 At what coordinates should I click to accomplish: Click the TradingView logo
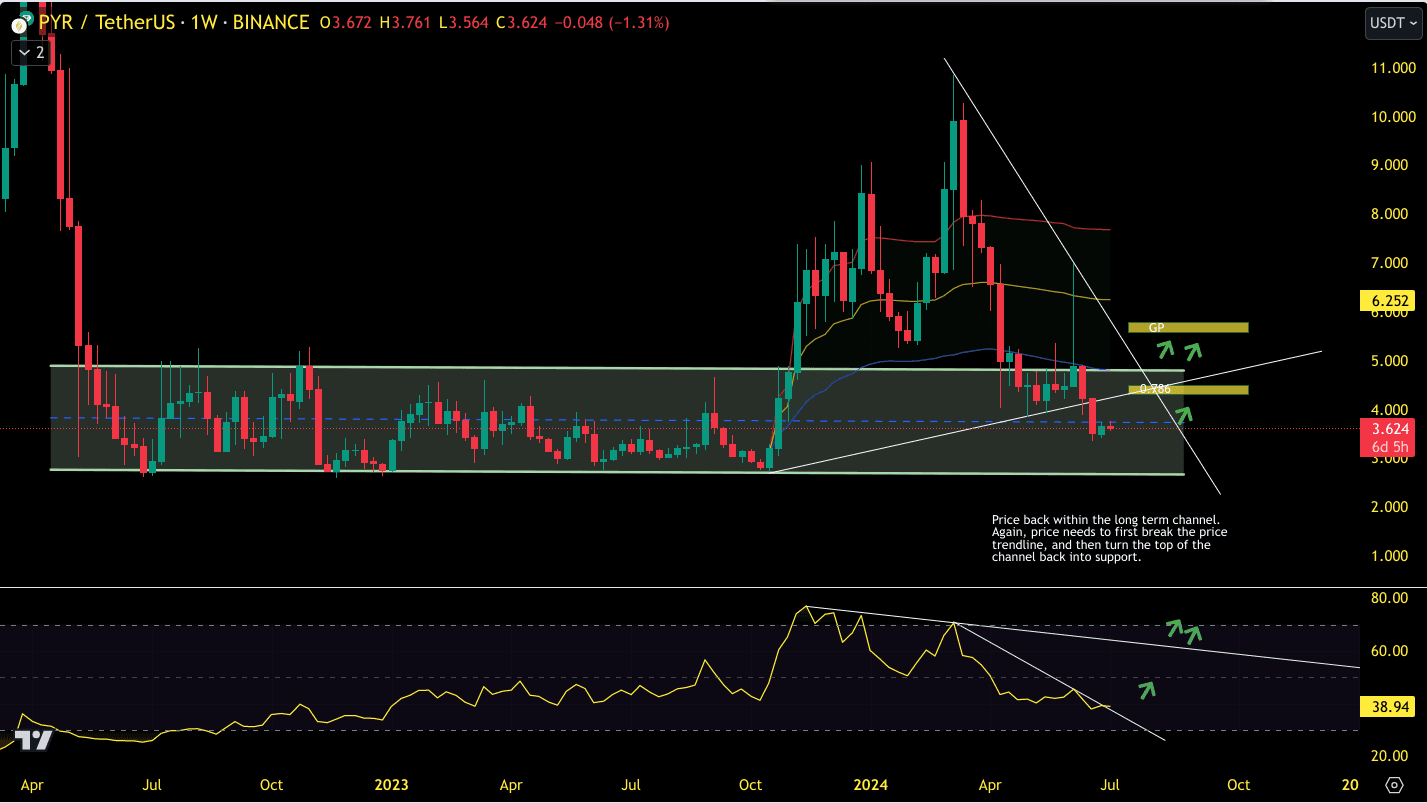tap(34, 740)
